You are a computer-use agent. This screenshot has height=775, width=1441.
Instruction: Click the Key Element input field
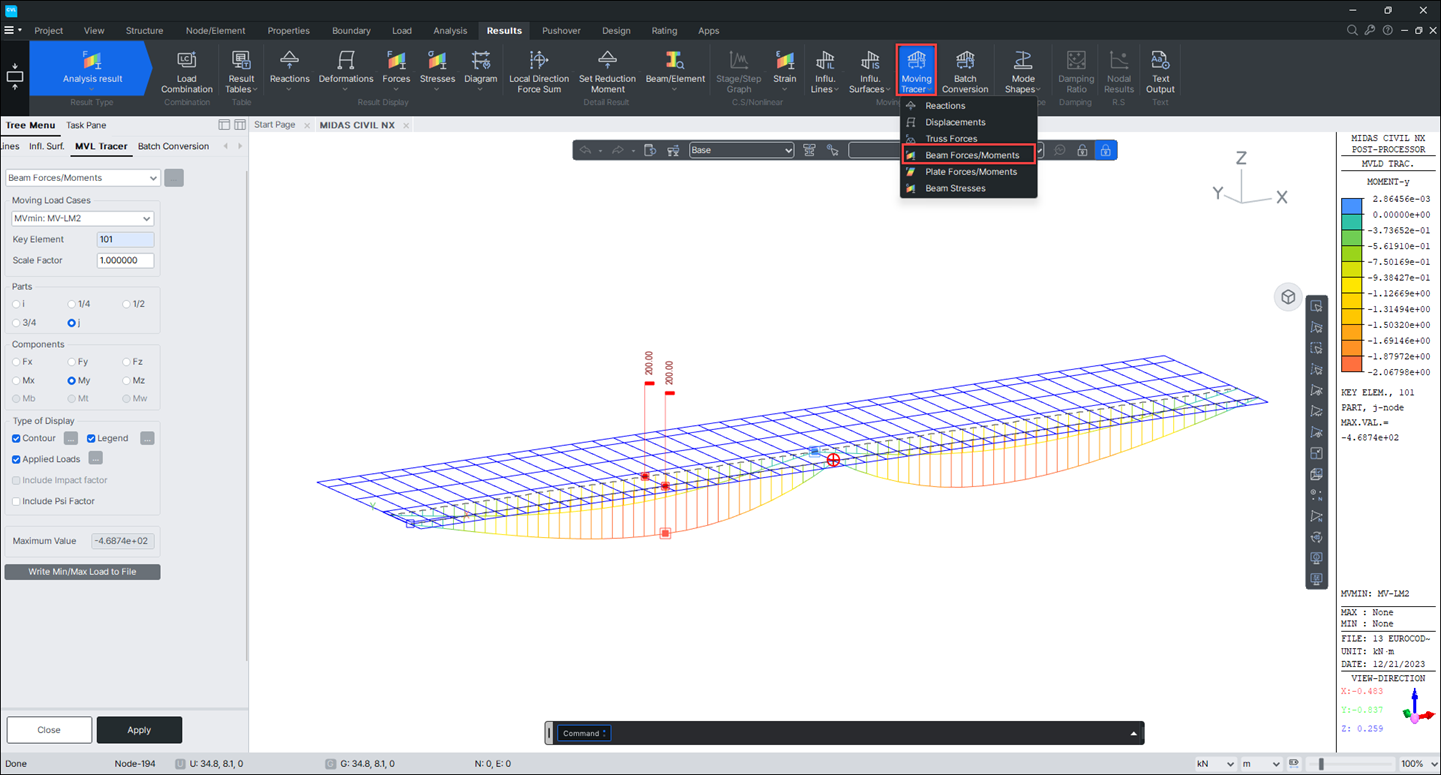(x=125, y=240)
